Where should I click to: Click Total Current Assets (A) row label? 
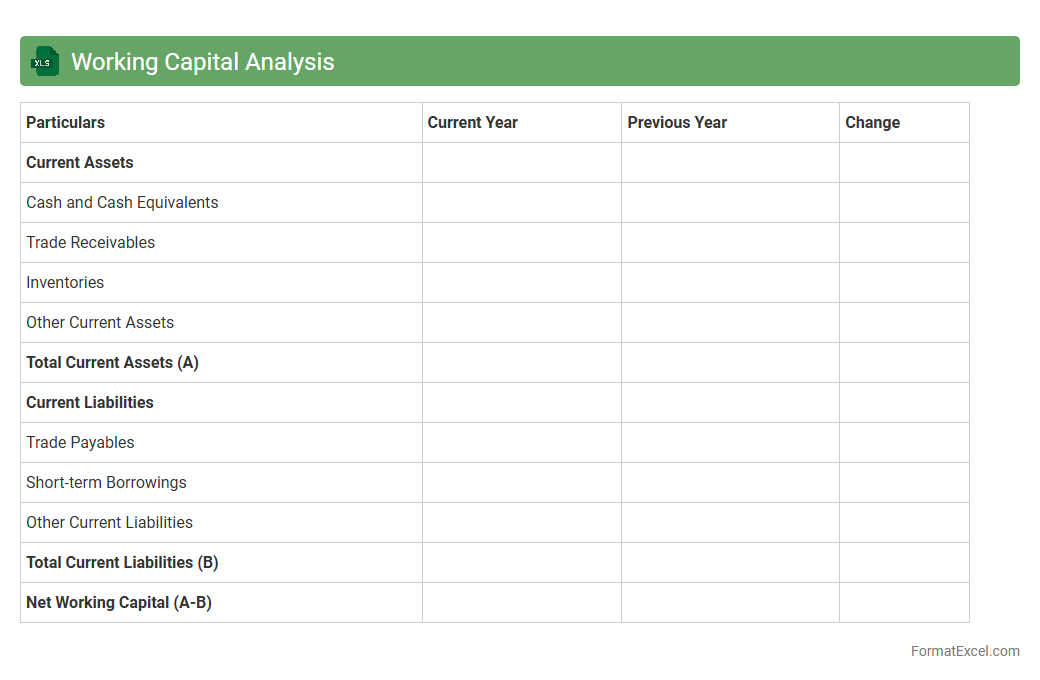coord(112,363)
